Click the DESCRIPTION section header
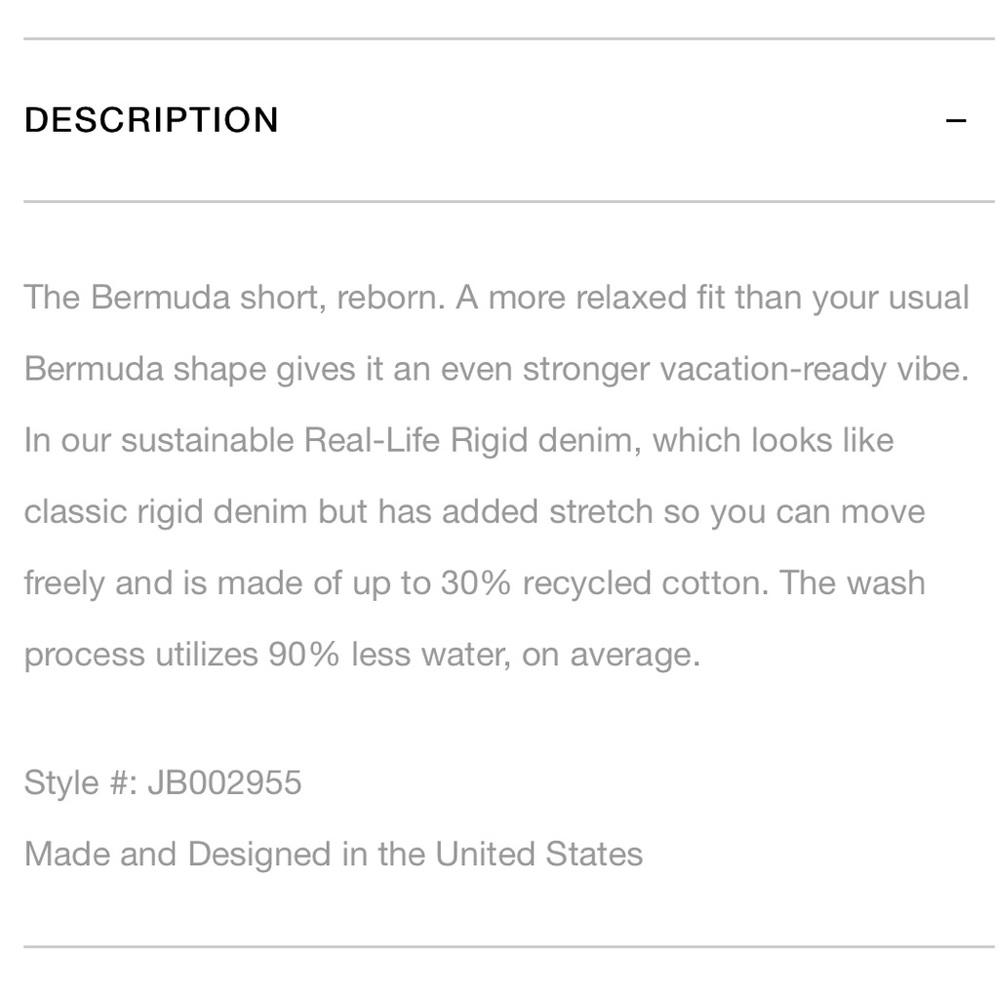 point(151,119)
